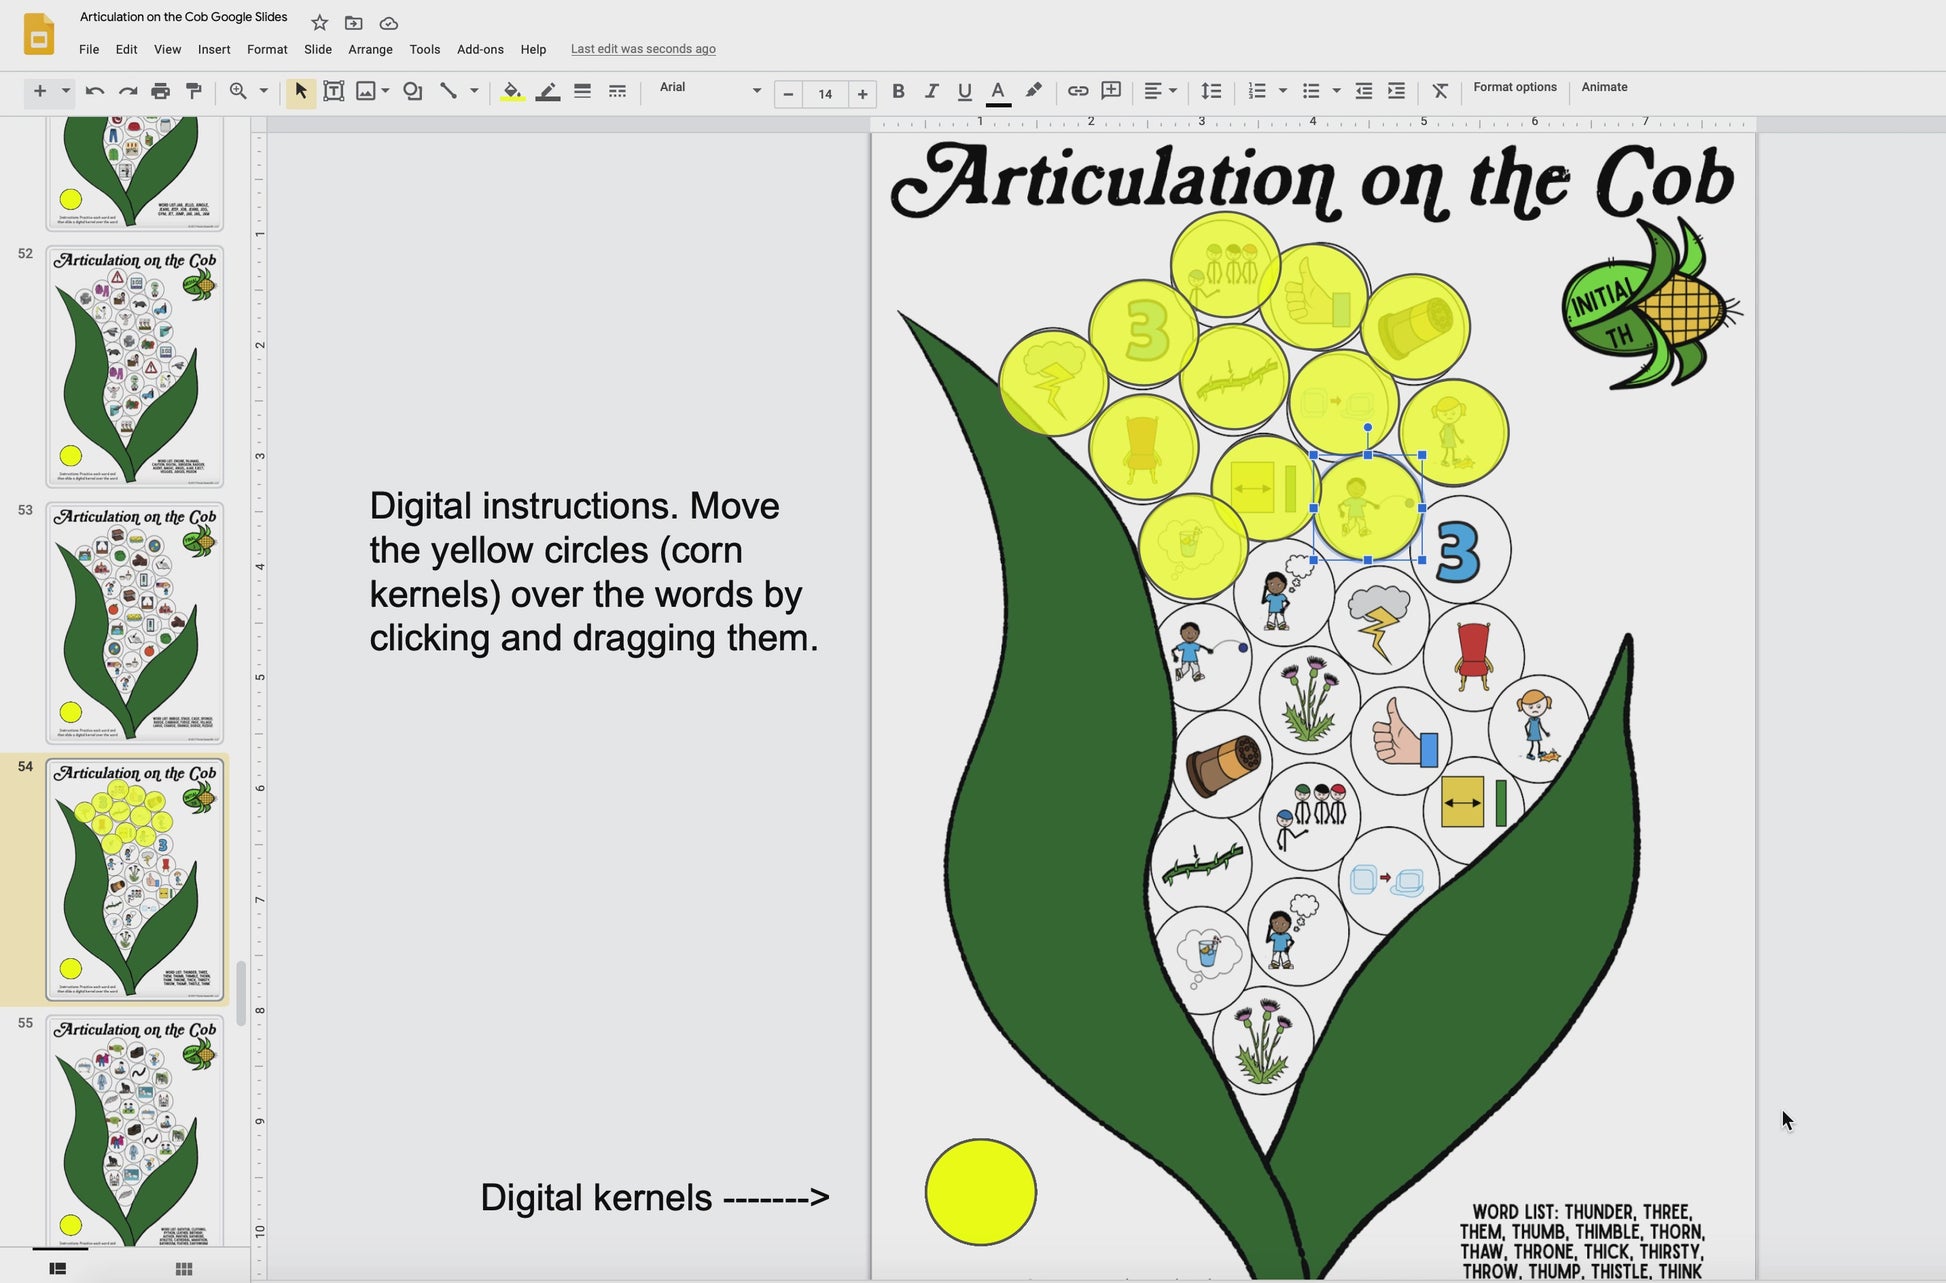Click the Format options button
The height and width of the screenshot is (1283, 1946).
coord(1514,88)
